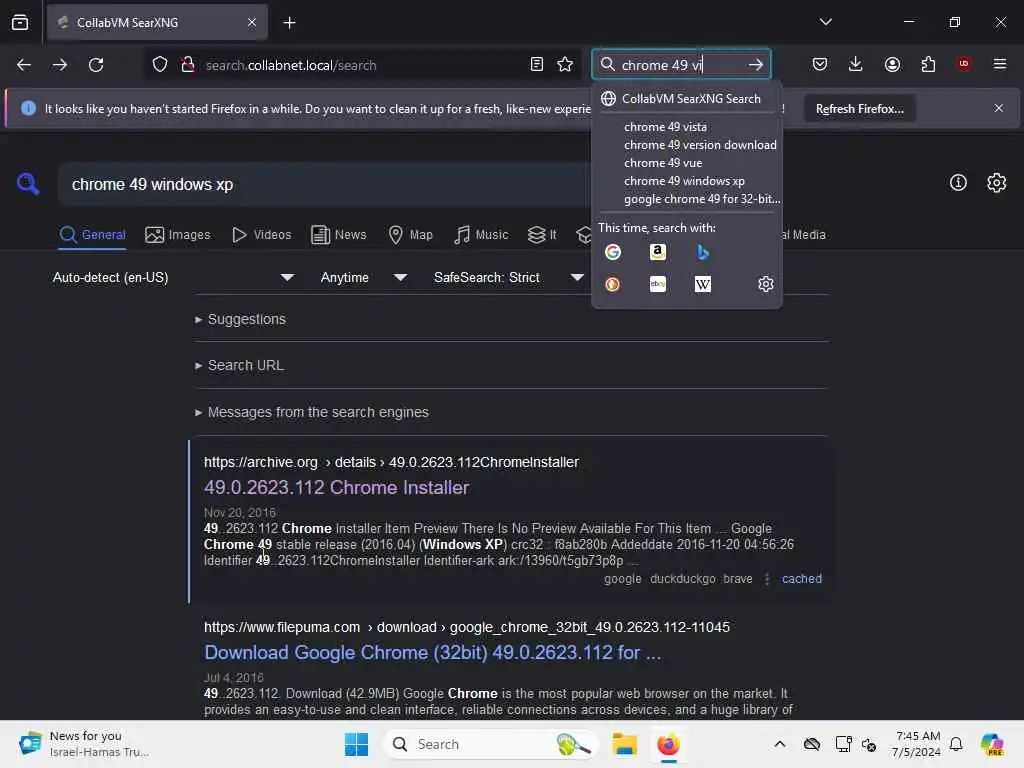The image size is (1024, 768).
Task: Open list all tabs chevron
Action: point(825,22)
